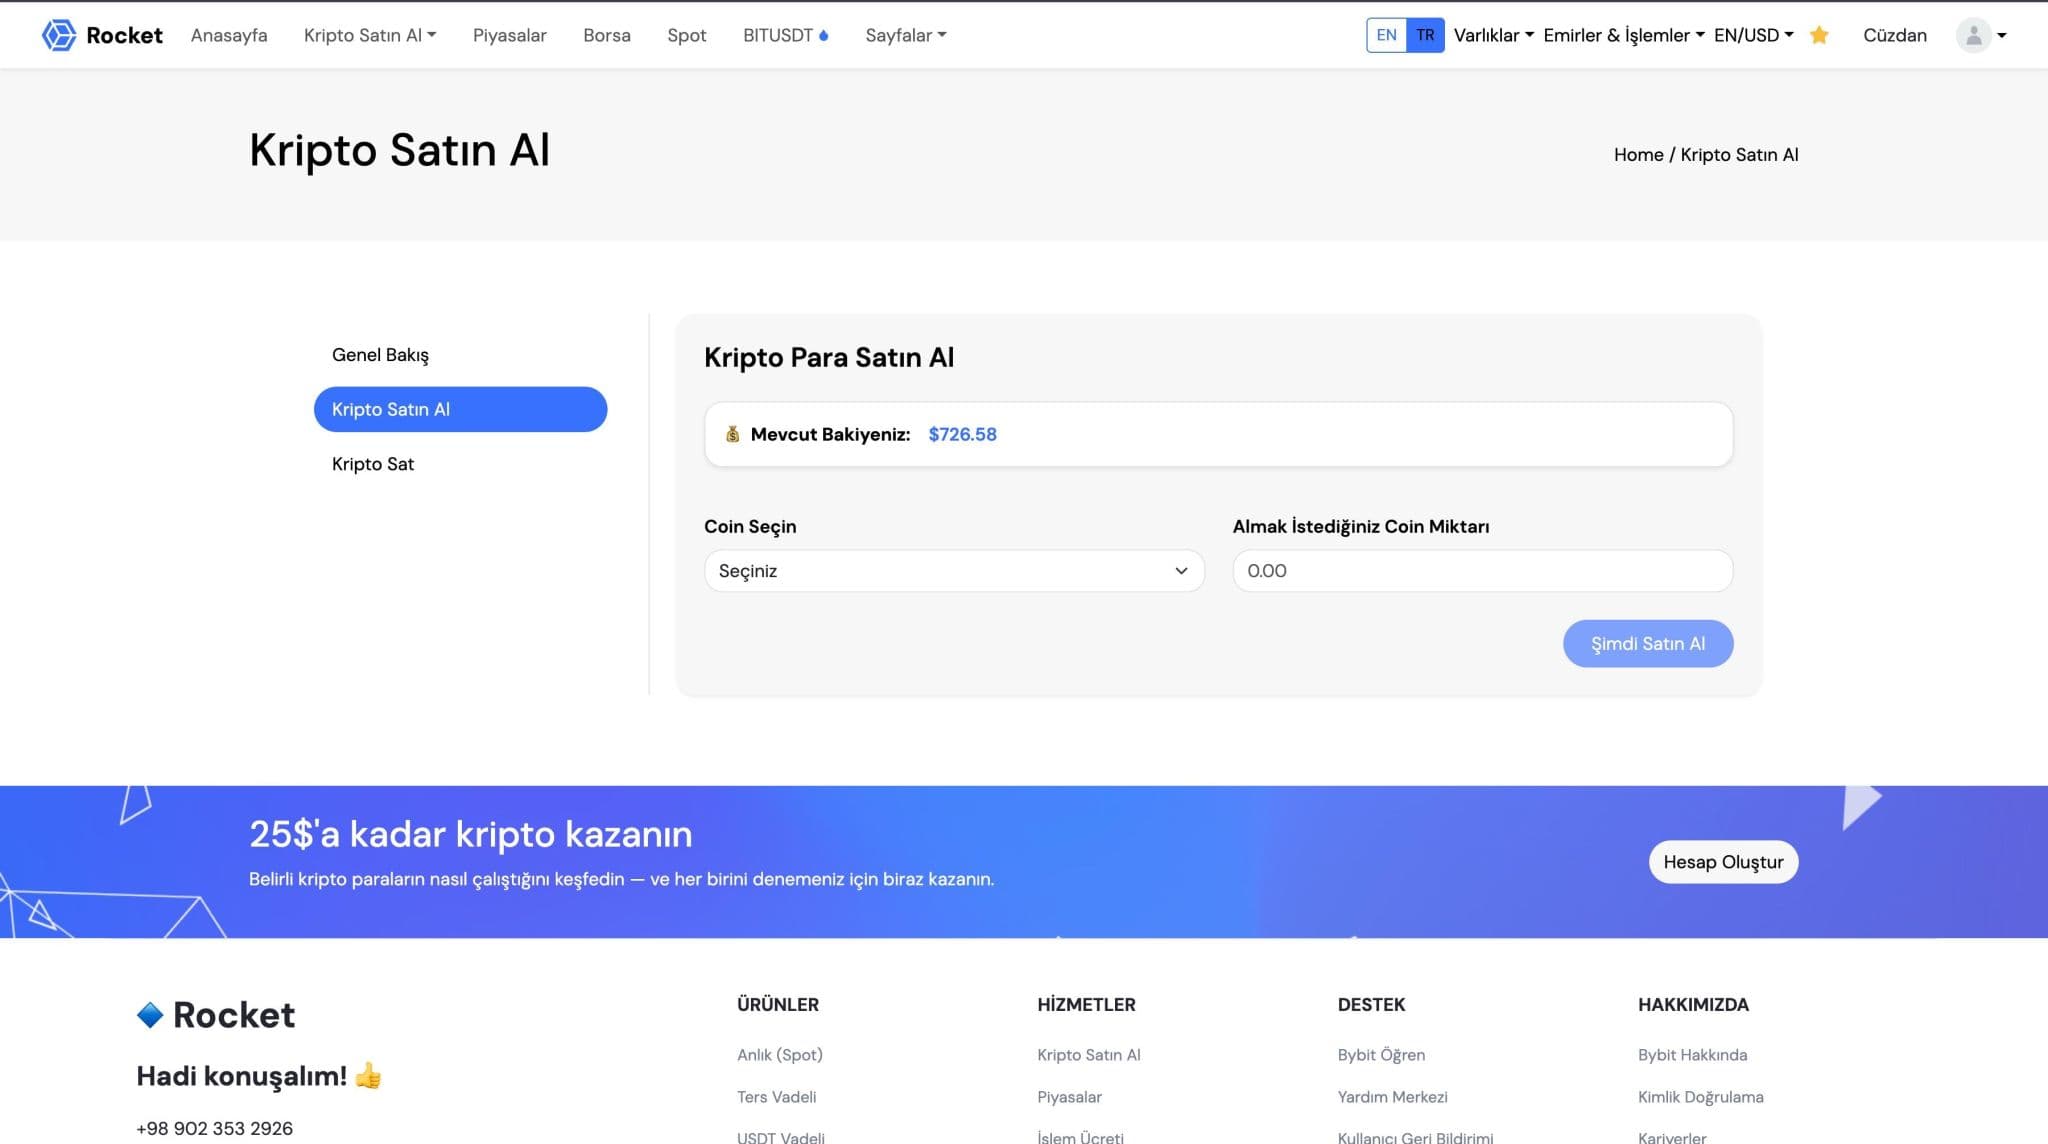Click the Hesap Oluştur button
This screenshot has height=1144, width=2048.
[1723, 862]
